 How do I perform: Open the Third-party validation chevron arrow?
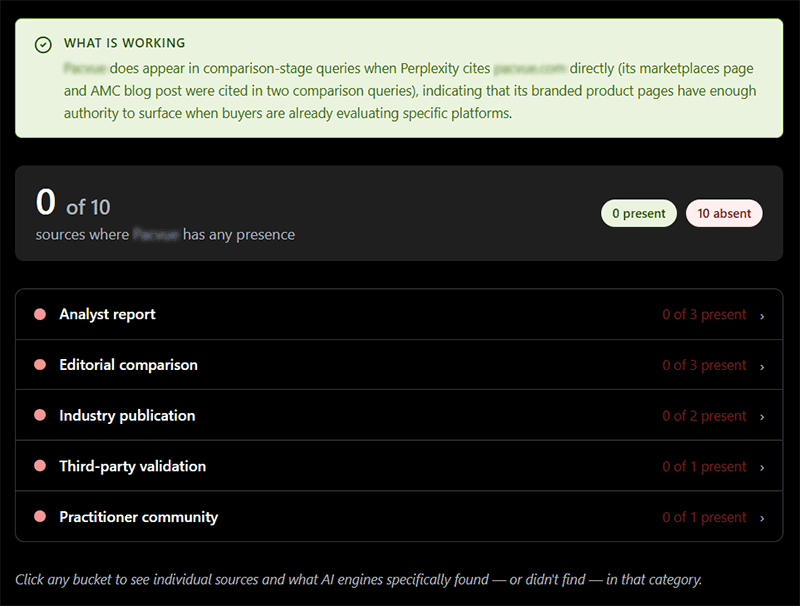coord(762,468)
